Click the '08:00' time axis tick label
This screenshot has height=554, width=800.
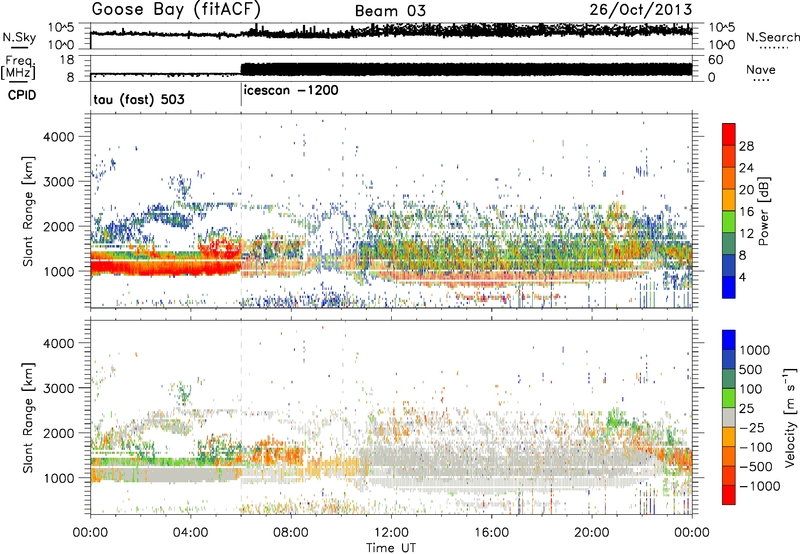pyautogui.click(x=291, y=533)
